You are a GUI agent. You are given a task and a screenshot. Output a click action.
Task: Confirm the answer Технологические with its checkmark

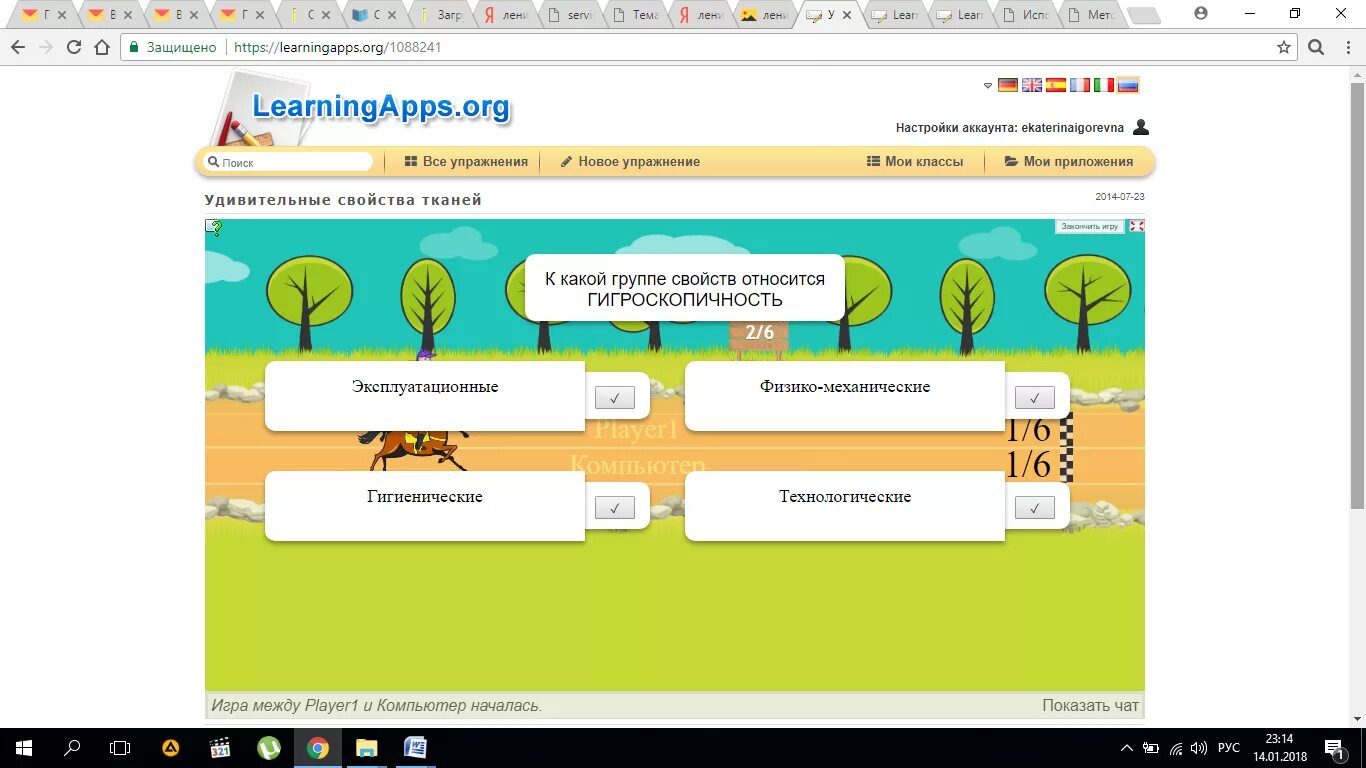click(1034, 508)
